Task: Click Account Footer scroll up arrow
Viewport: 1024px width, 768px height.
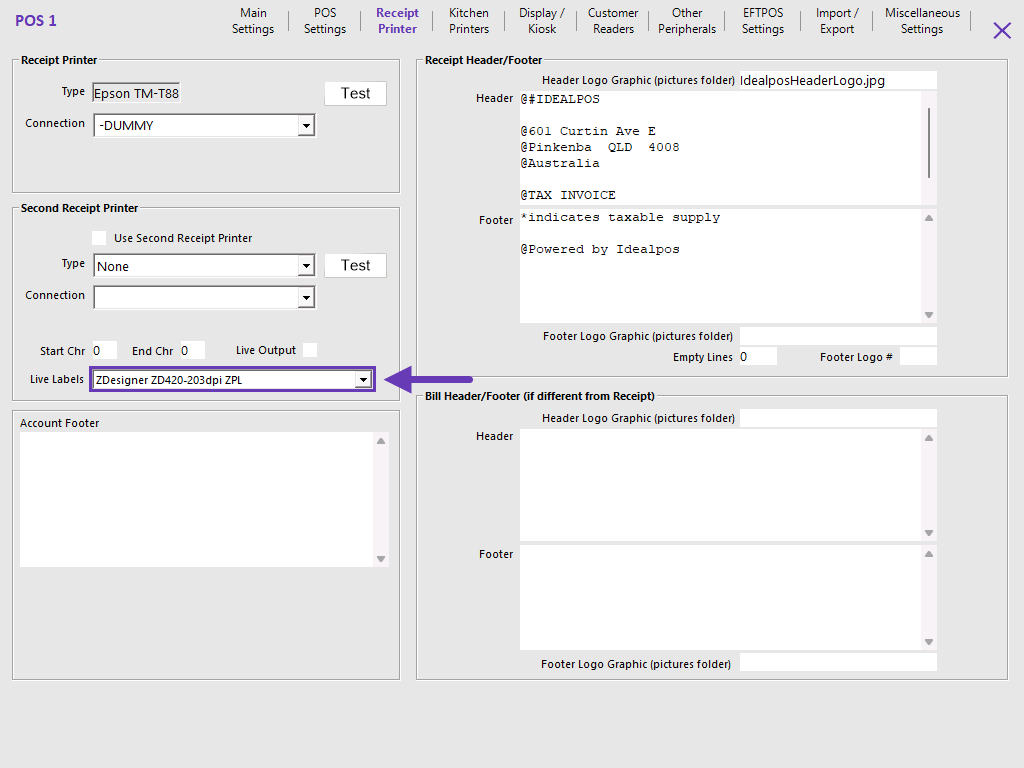Action: coord(381,441)
